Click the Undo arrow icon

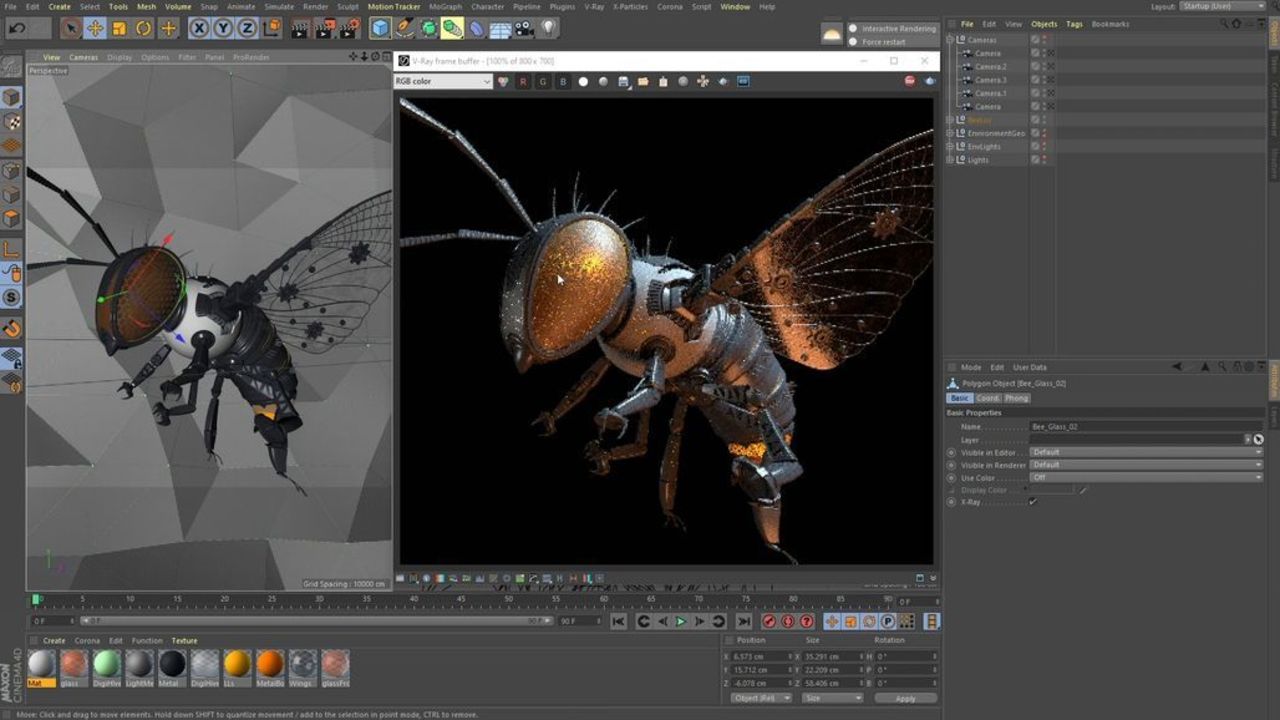[17, 28]
